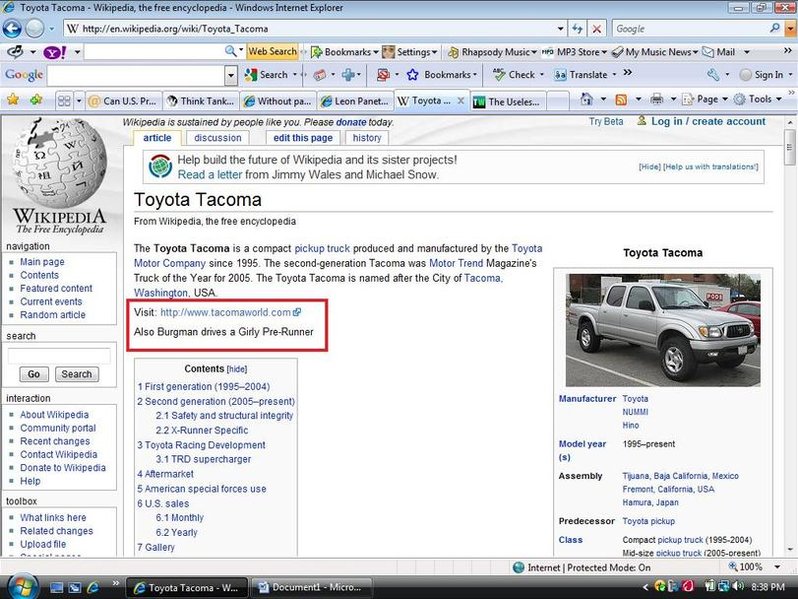Screen dimensions: 798x599
Task: Click the Try Beta link
Action: [x=606, y=122]
